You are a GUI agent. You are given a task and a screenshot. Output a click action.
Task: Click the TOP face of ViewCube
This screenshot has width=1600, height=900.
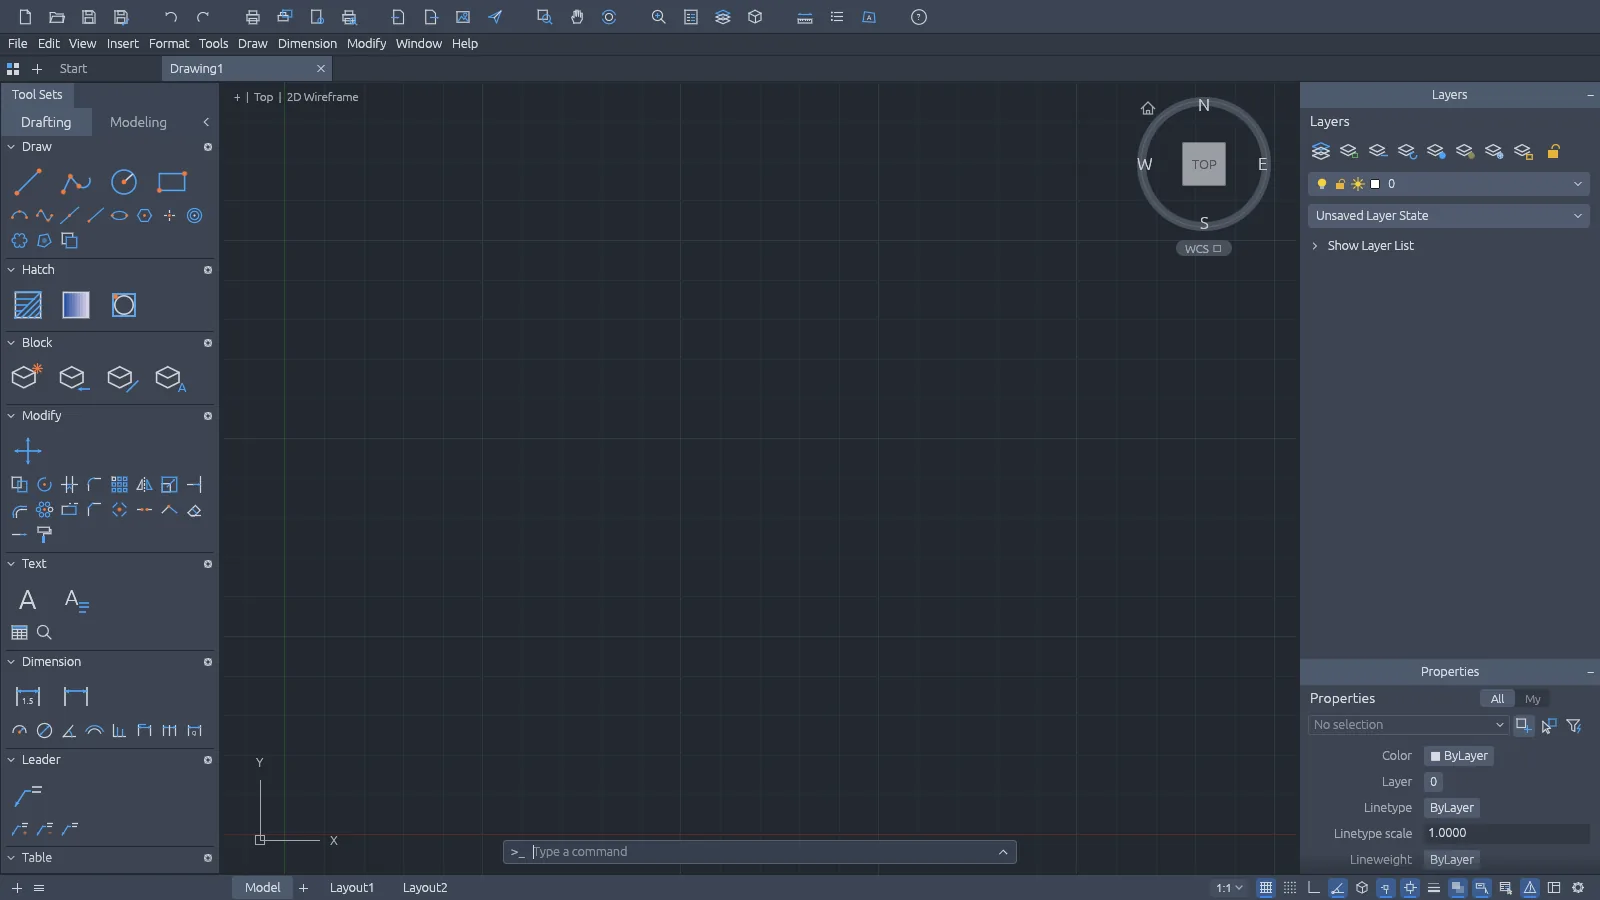(x=1204, y=164)
